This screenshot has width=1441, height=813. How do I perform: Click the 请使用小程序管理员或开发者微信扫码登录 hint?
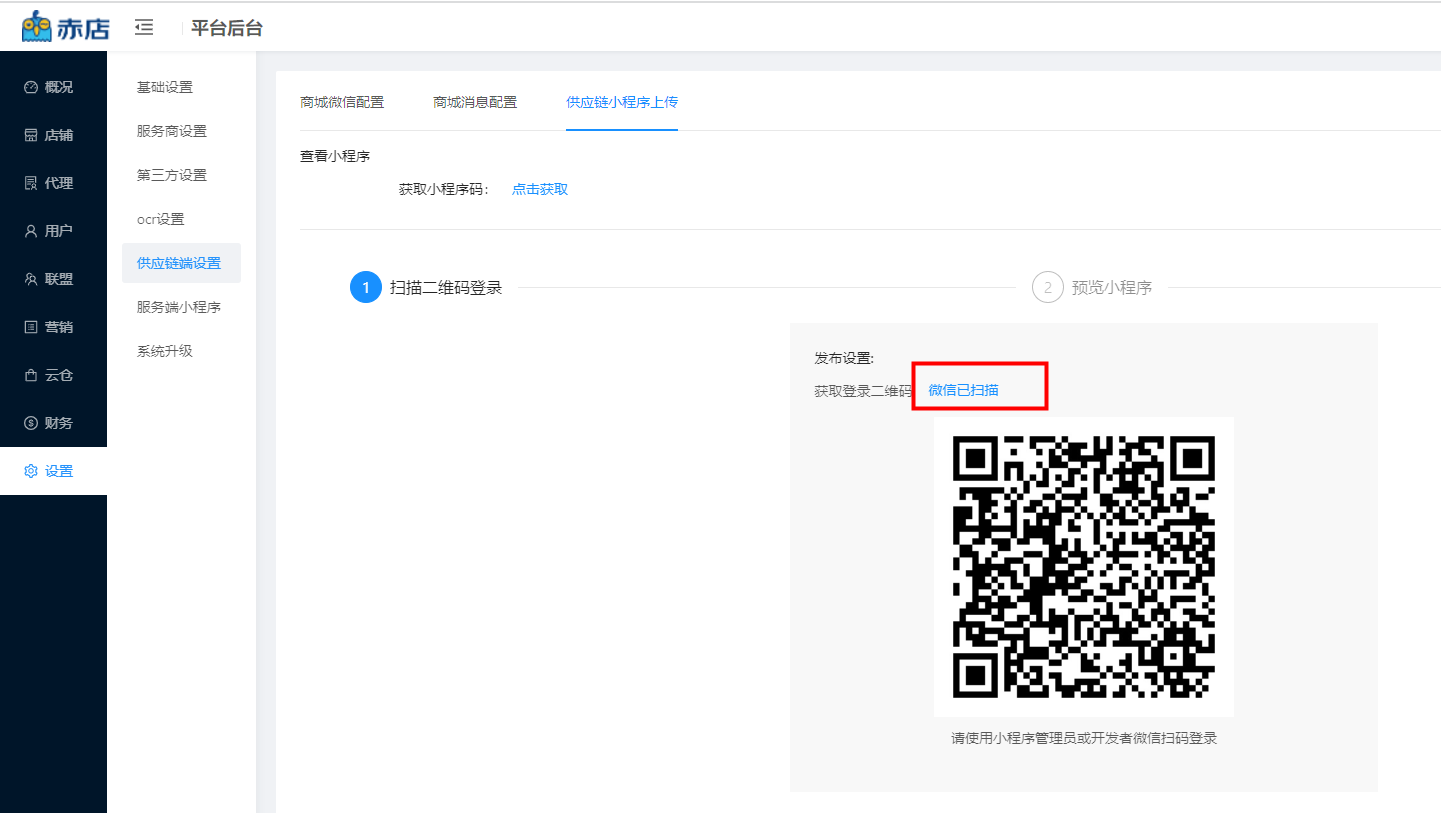(1084, 739)
